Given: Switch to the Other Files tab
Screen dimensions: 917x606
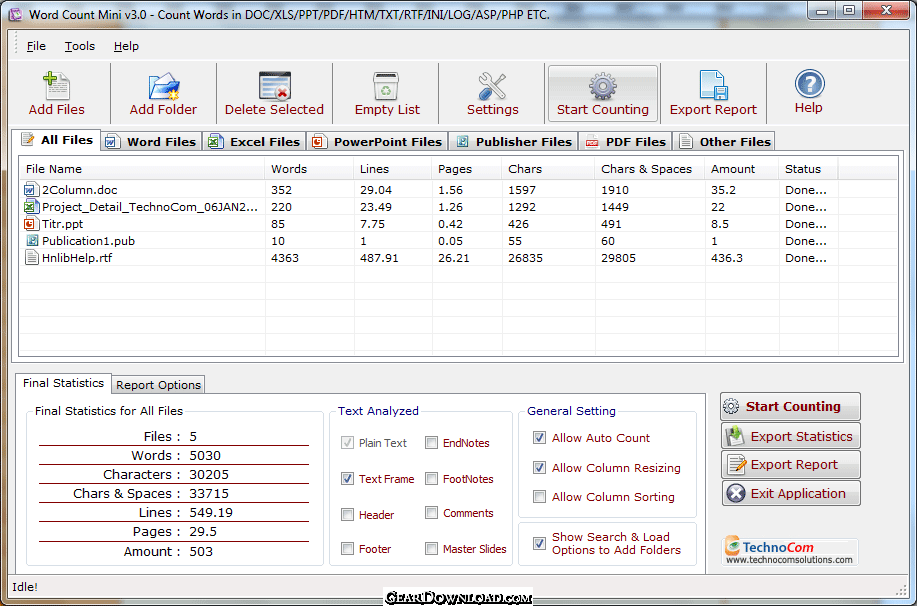Looking at the screenshot, I should 724,142.
